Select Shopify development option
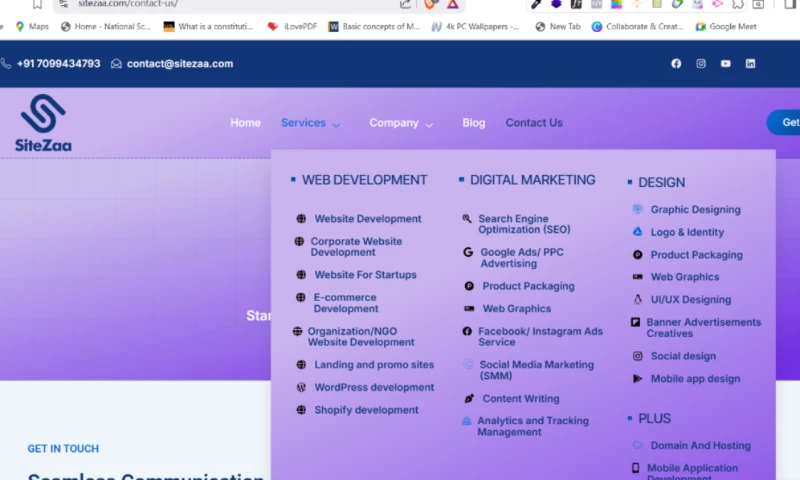Image resolution: width=800 pixels, height=480 pixels. coord(366,410)
